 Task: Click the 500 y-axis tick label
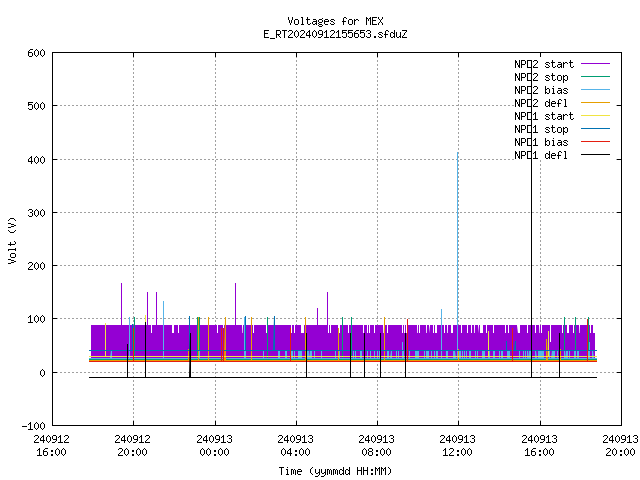tap(36, 106)
